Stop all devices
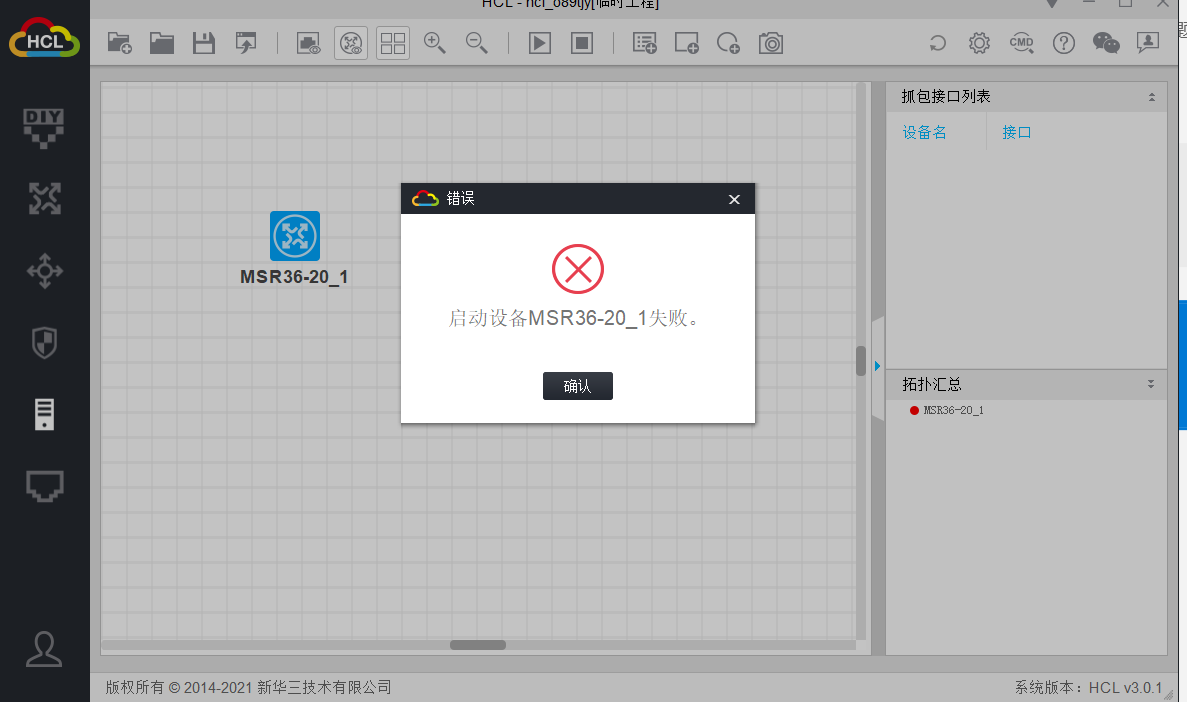 [581, 43]
